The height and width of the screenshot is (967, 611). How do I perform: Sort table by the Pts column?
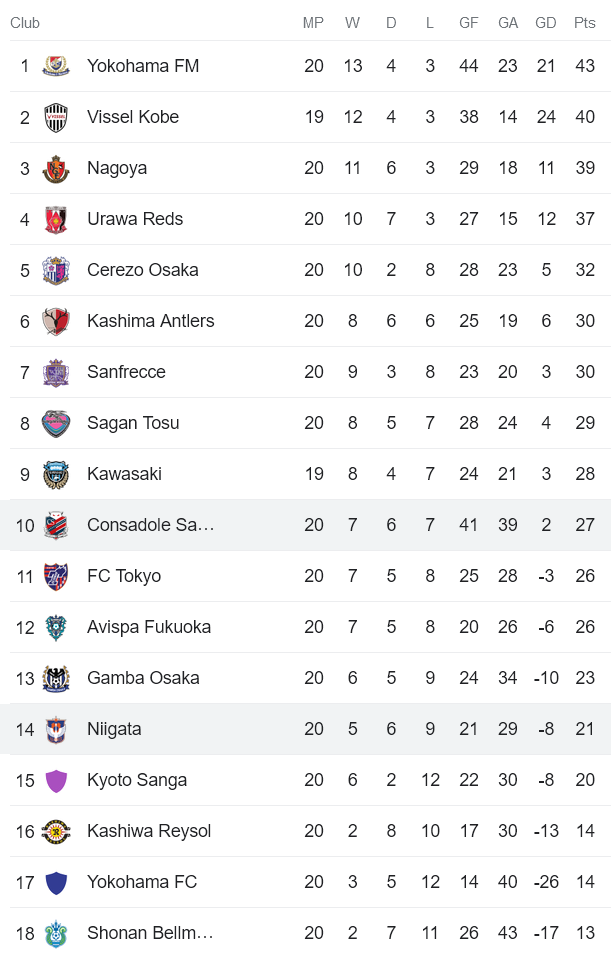(x=584, y=22)
